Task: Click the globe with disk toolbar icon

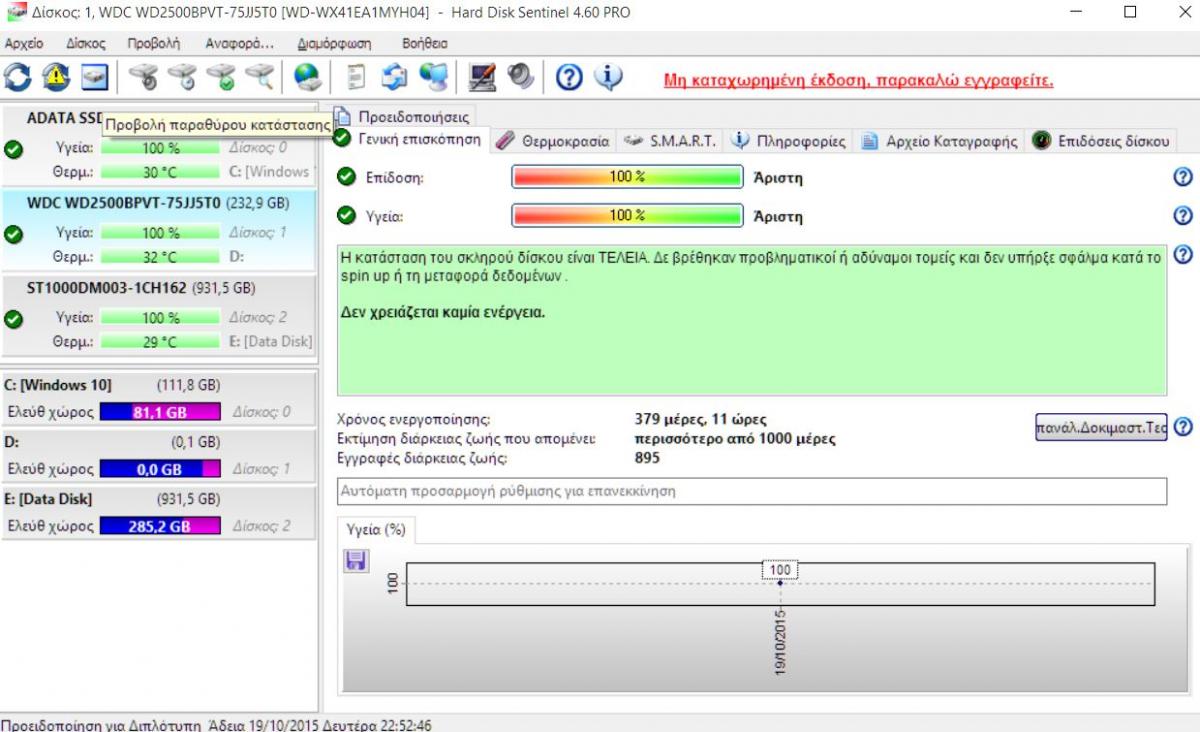Action: pos(306,76)
